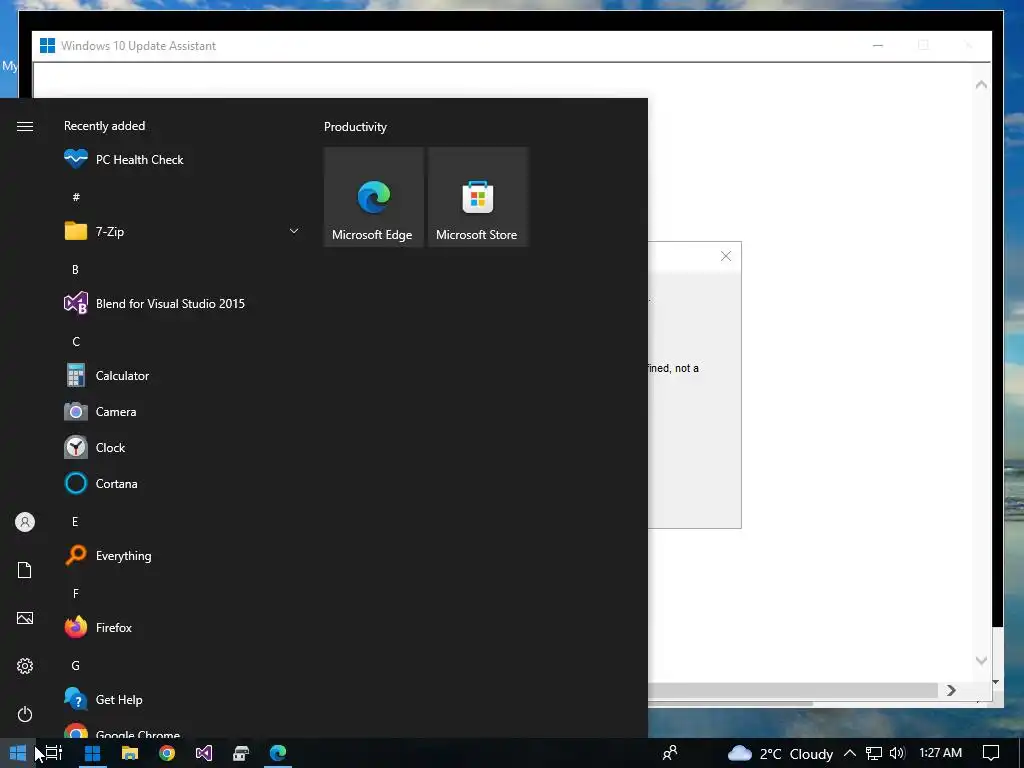Viewport: 1024px width, 768px height.
Task: Open the 7-Zip folder entry
Action: point(182,231)
